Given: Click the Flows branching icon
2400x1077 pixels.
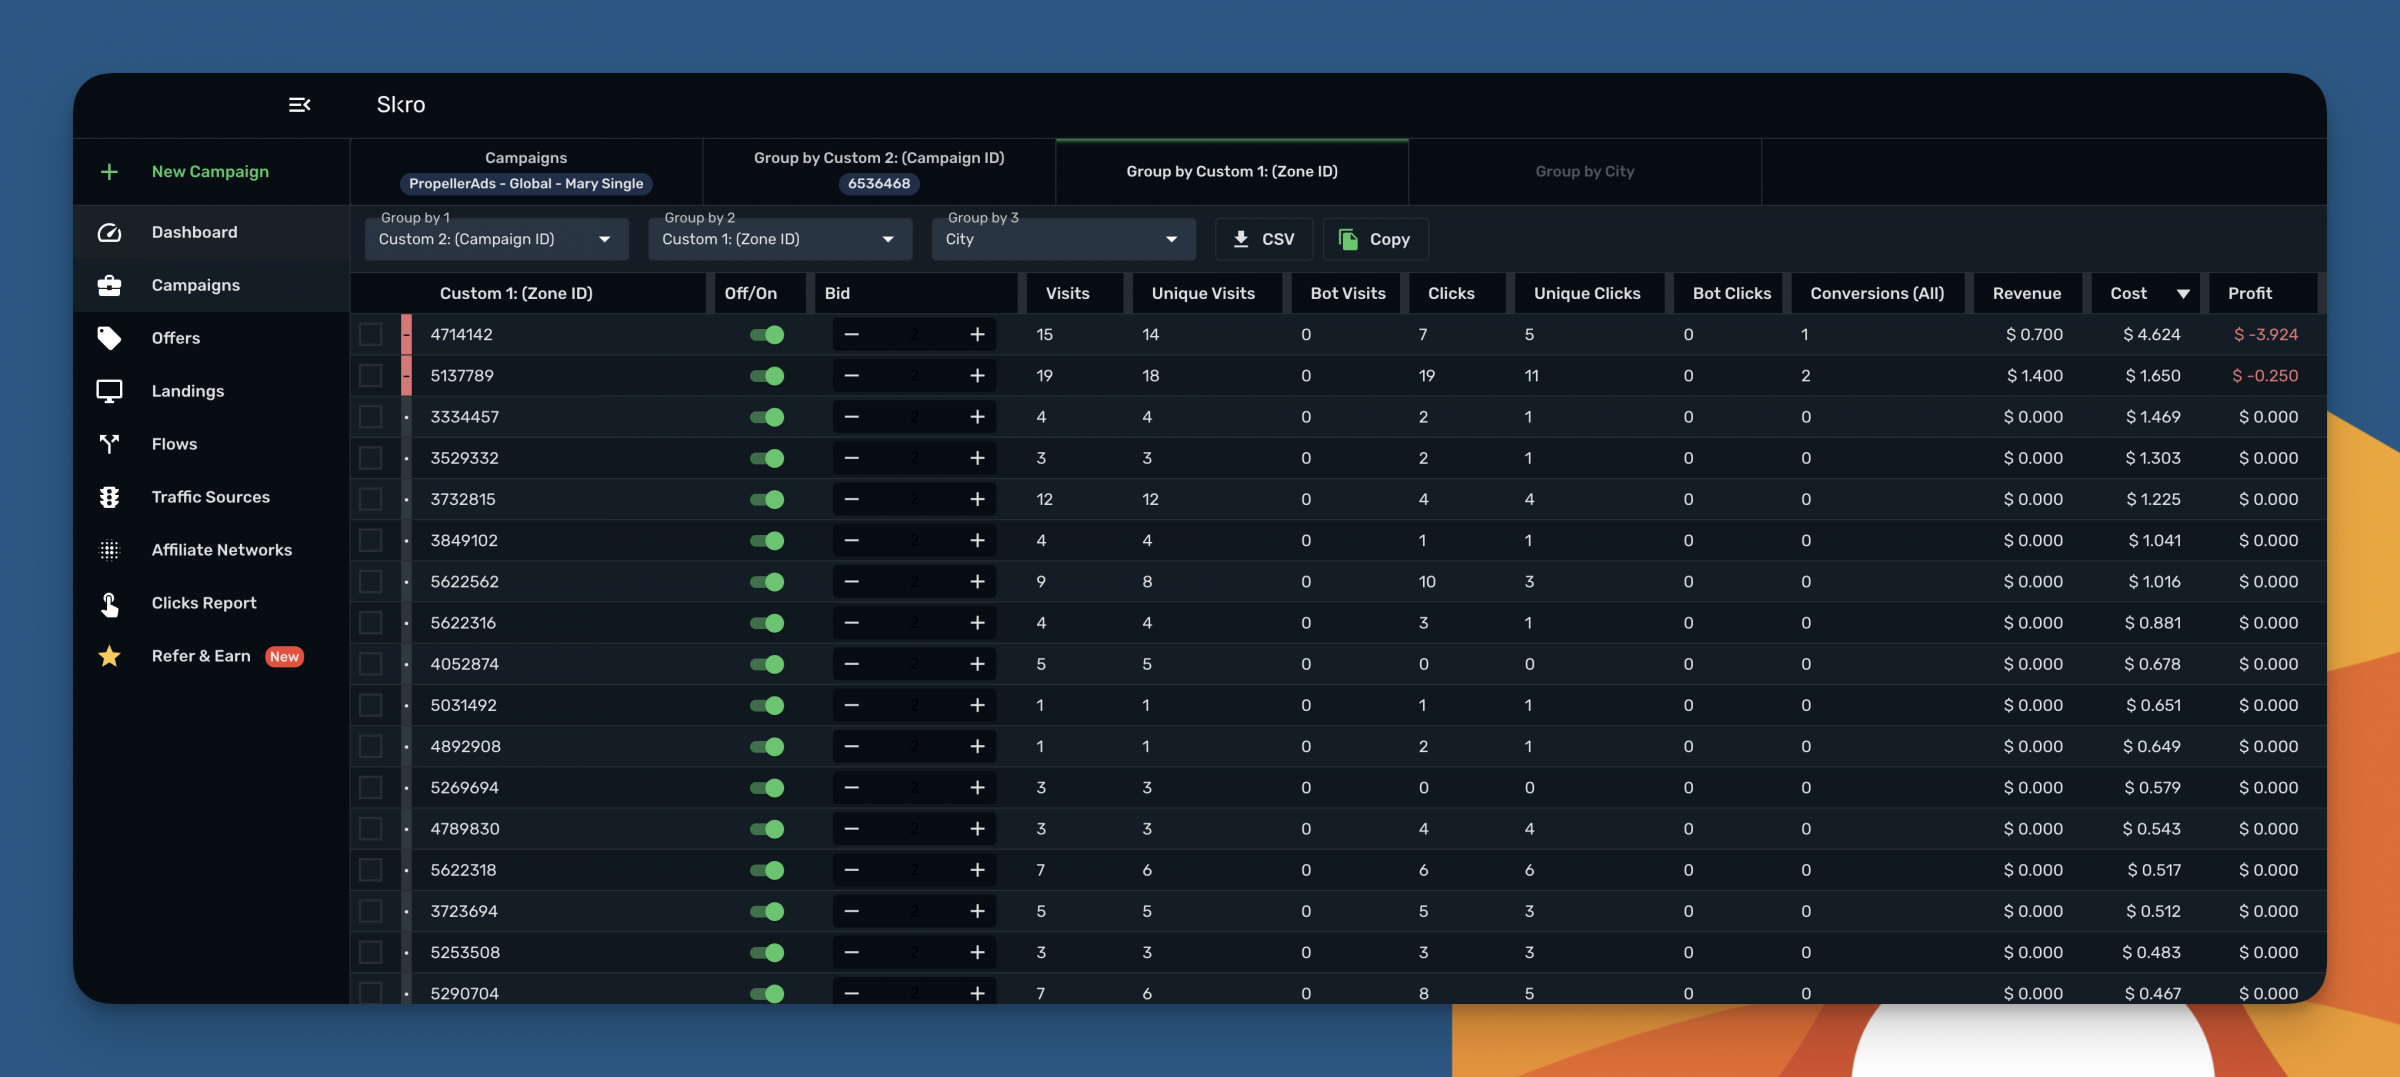Looking at the screenshot, I should [109, 444].
